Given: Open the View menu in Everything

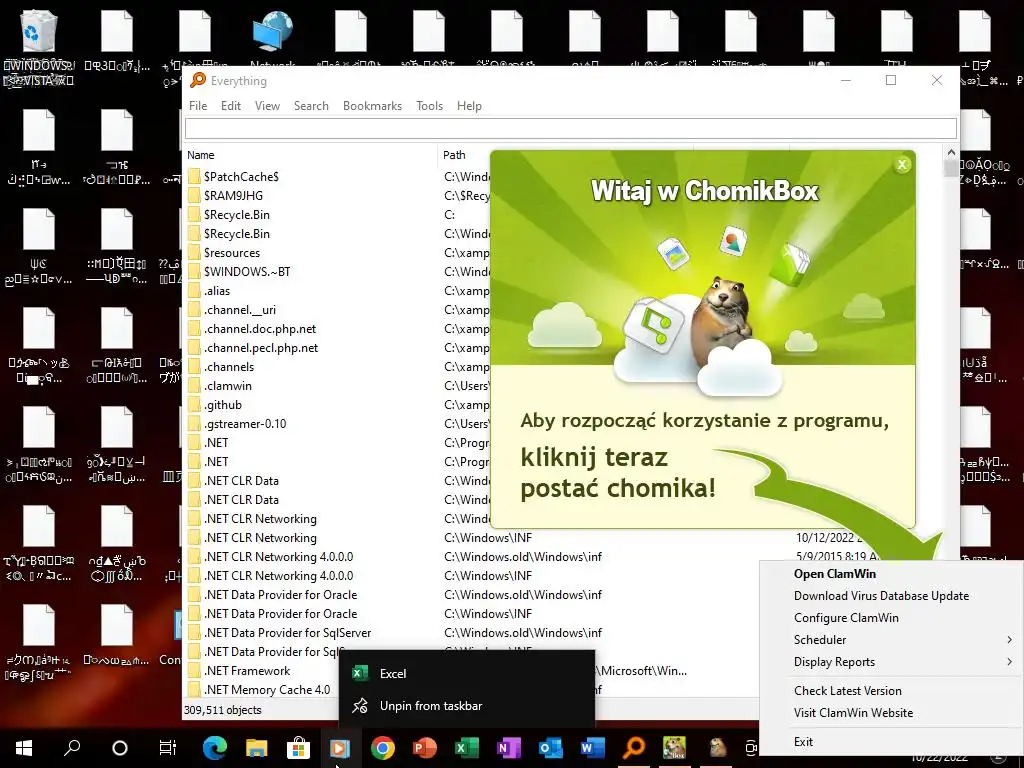Looking at the screenshot, I should pos(267,106).
